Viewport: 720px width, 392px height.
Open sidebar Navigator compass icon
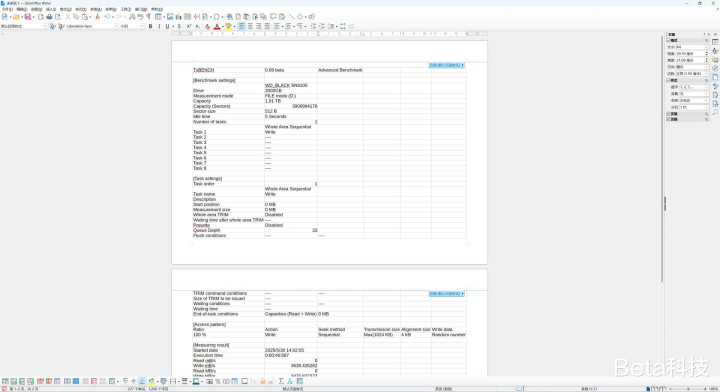(715, 68)
